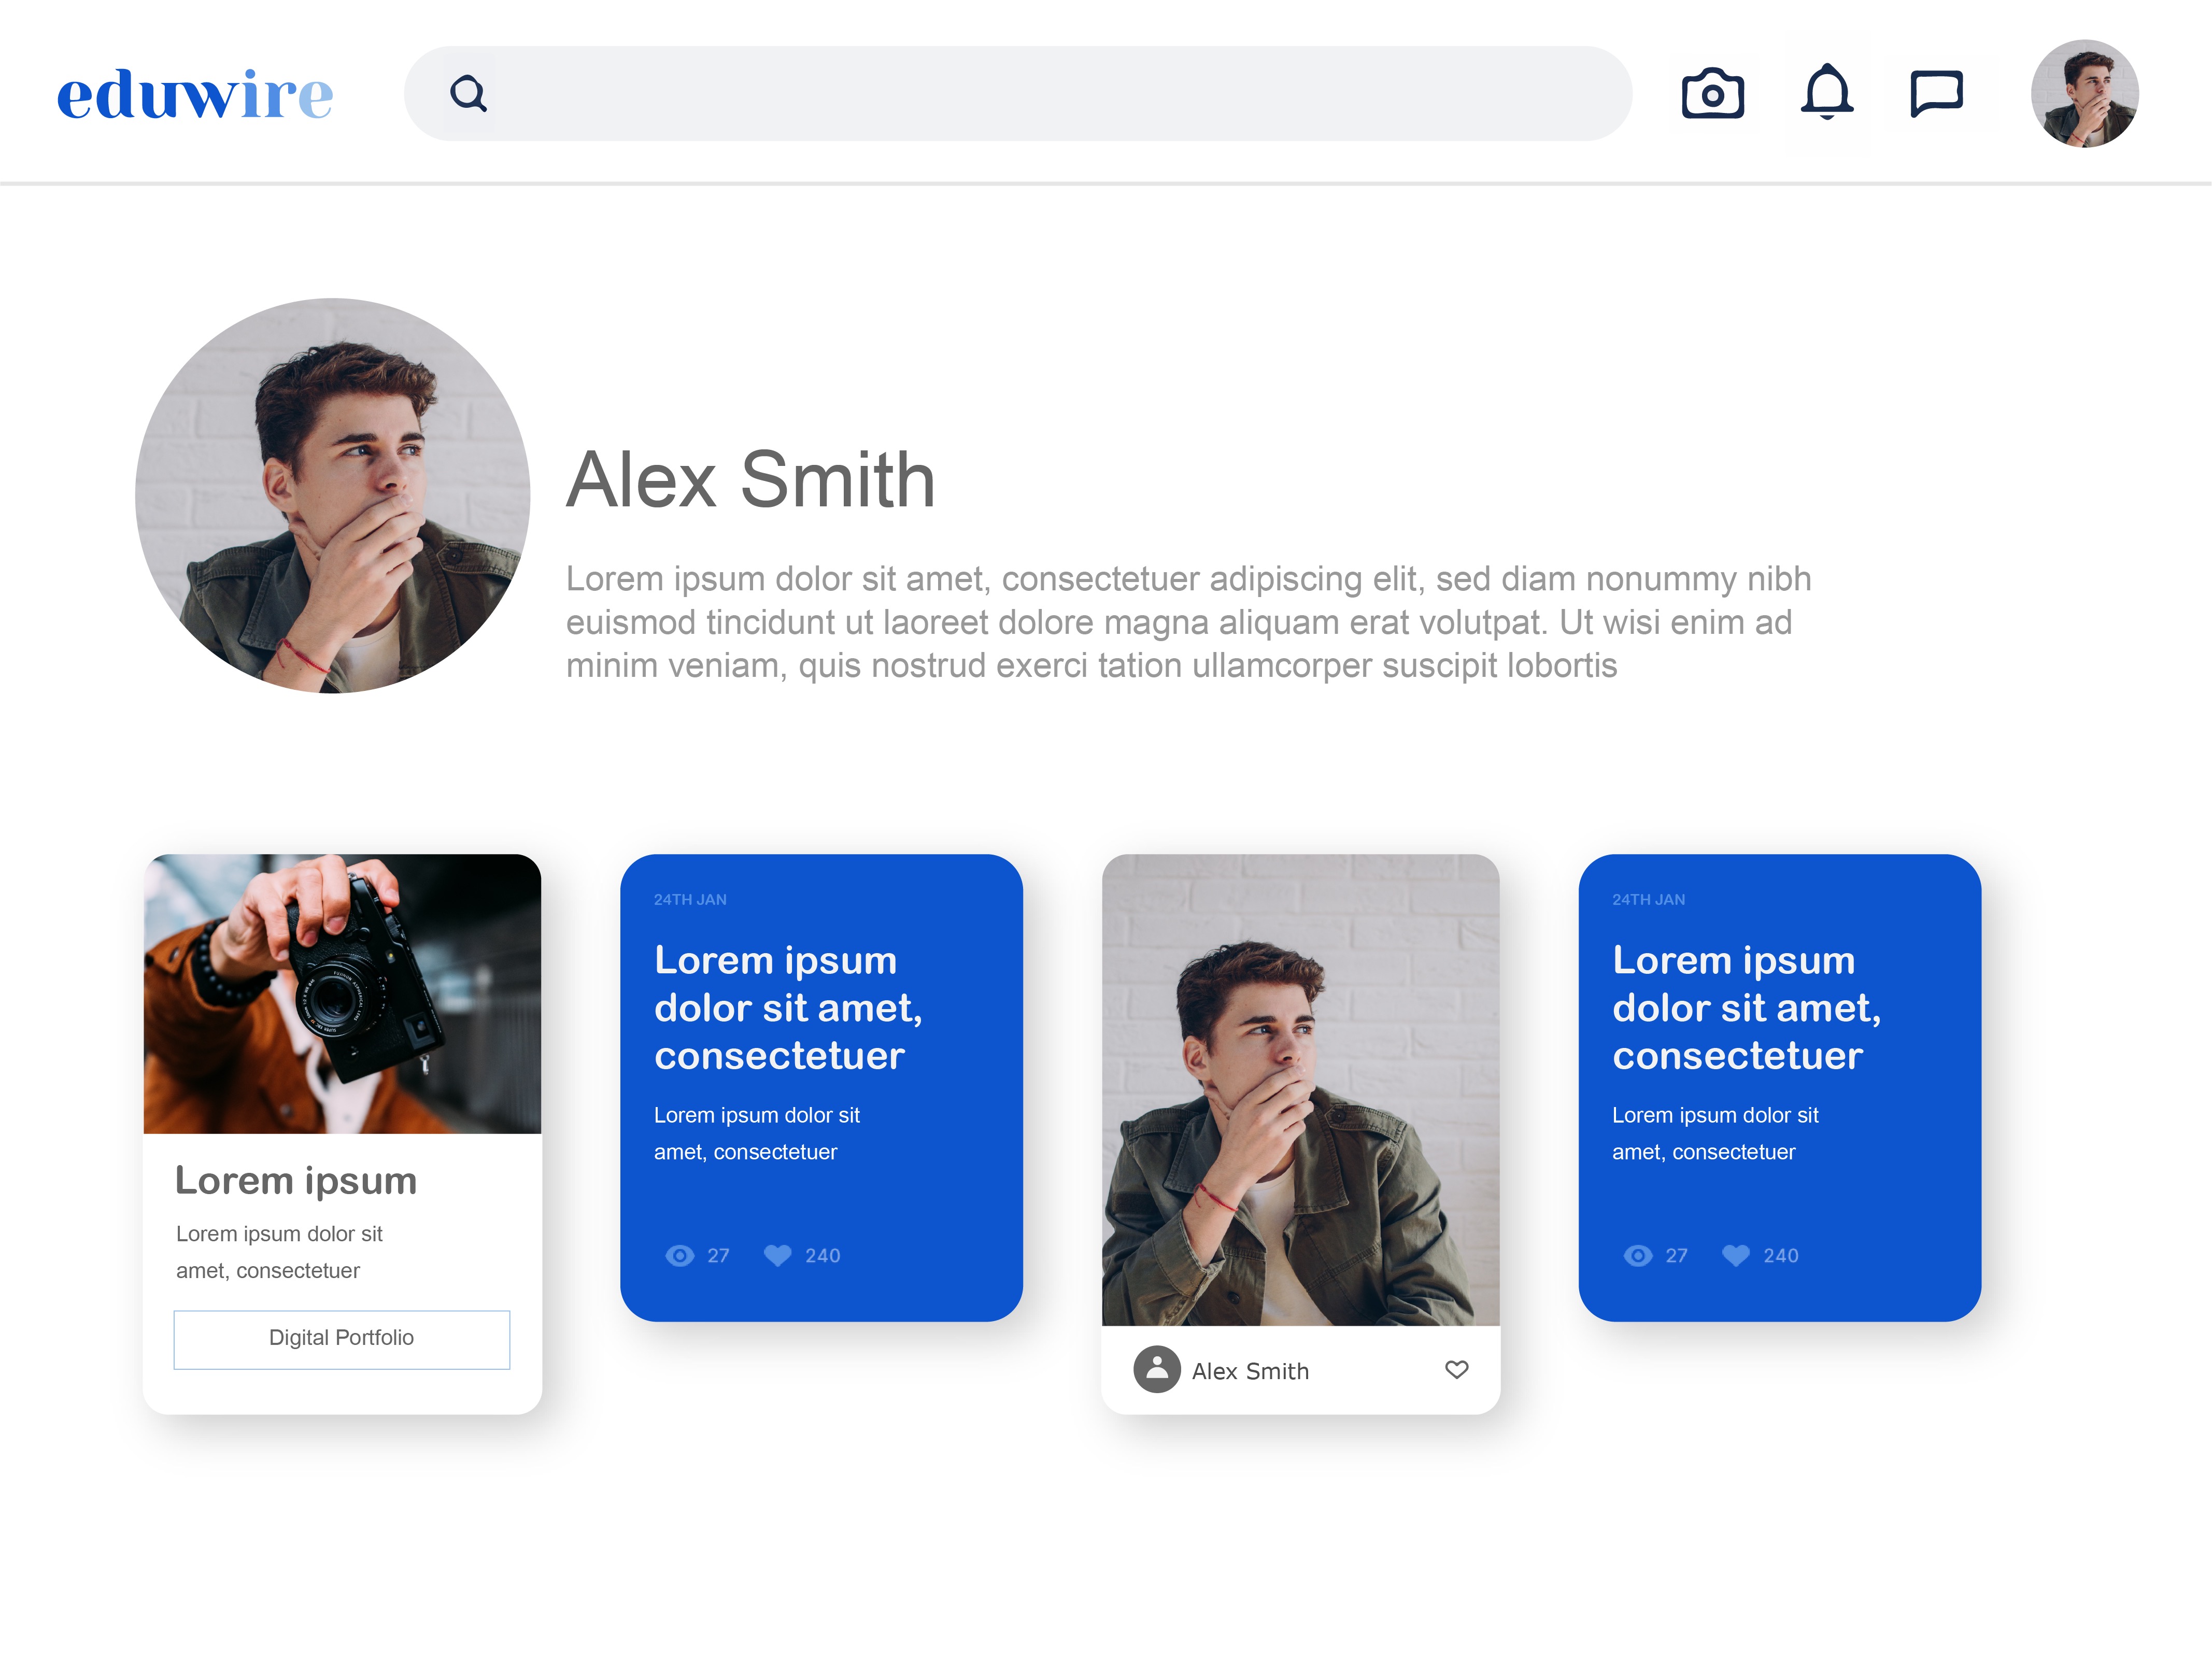Click the eduwire logo

195,94
